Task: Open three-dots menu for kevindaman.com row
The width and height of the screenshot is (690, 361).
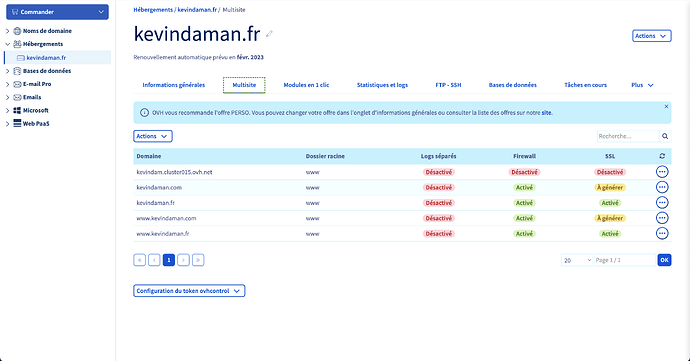Action: coord(662,187)
